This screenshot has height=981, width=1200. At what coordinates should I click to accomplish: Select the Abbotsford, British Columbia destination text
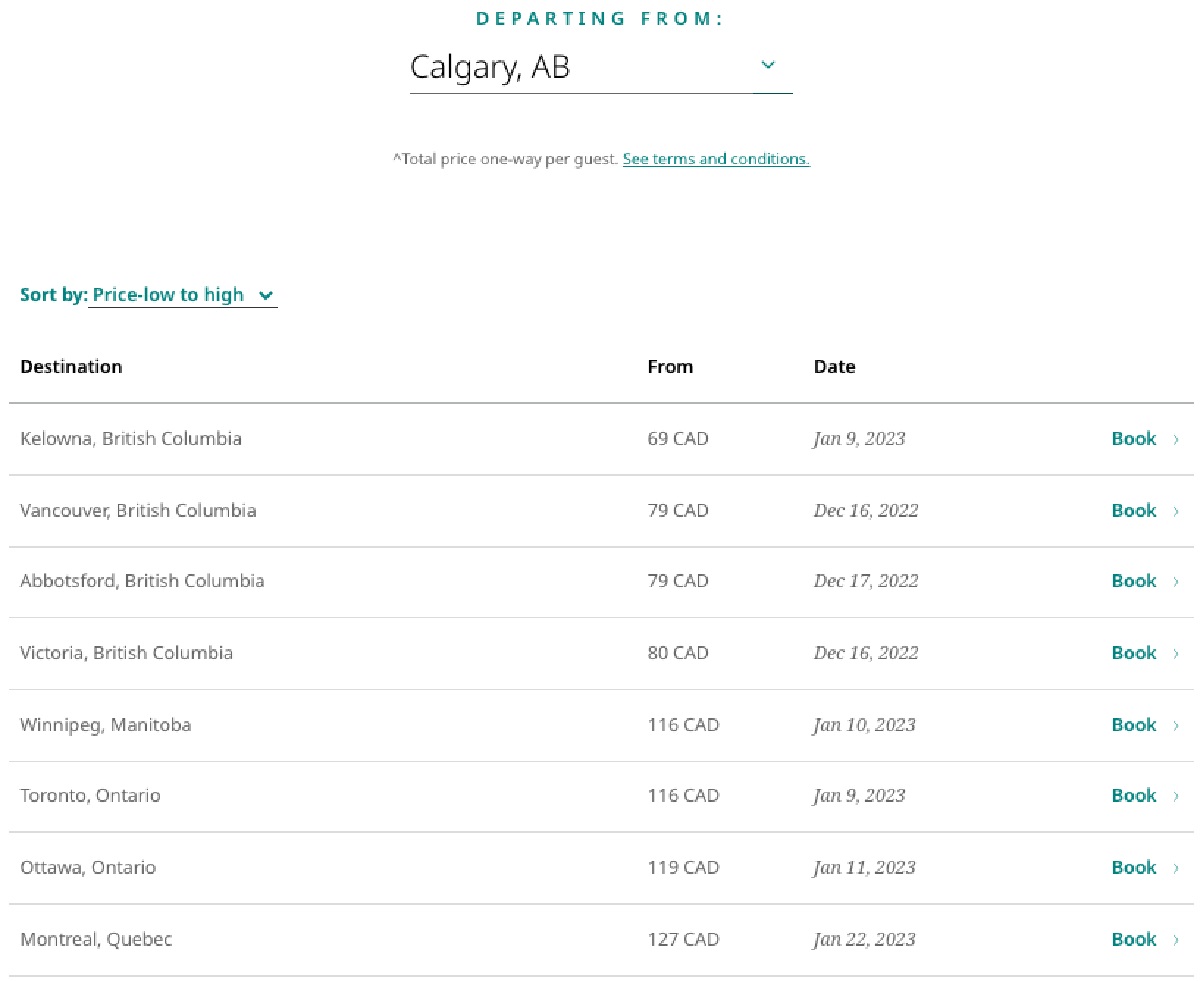pos(142,581)
